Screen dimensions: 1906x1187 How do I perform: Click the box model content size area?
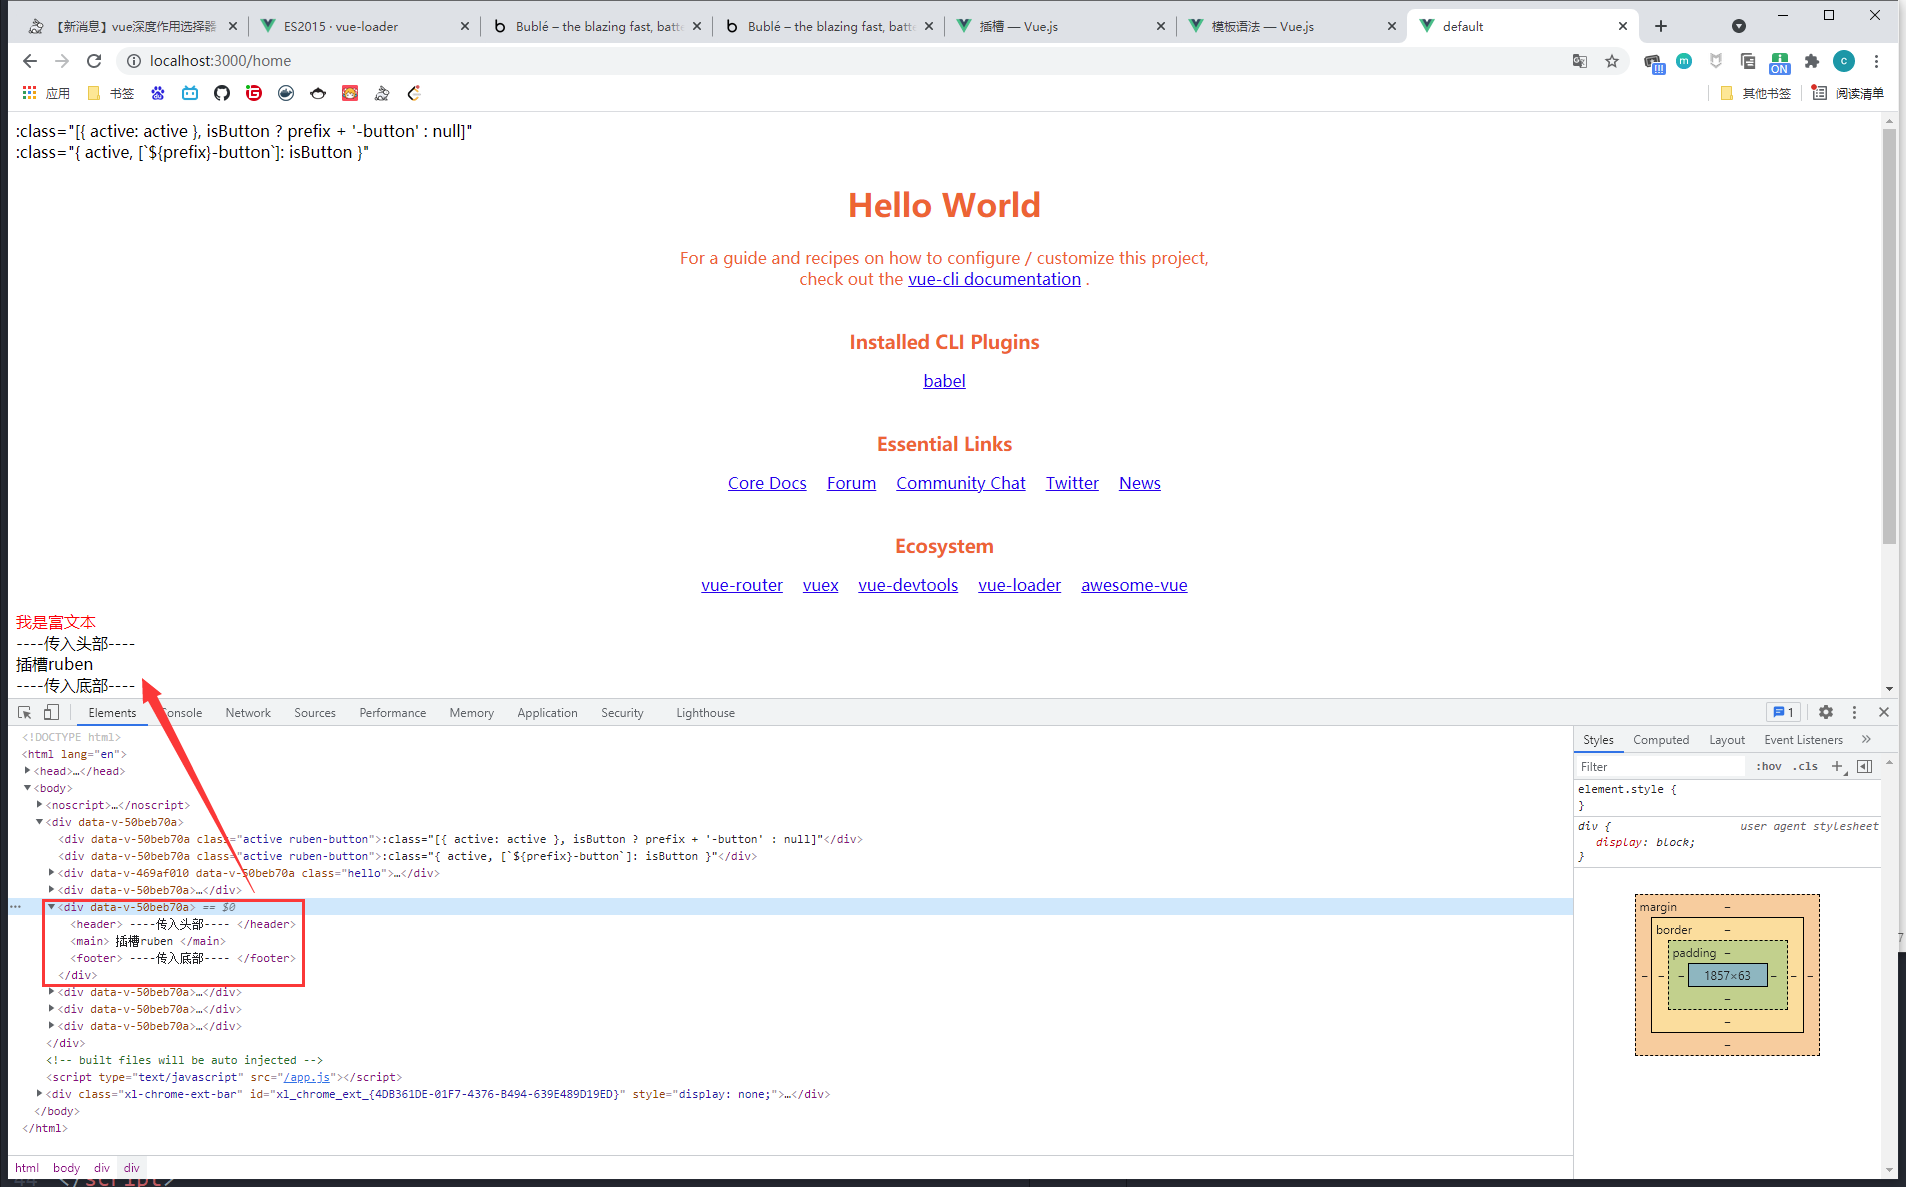click(1727, 976)
